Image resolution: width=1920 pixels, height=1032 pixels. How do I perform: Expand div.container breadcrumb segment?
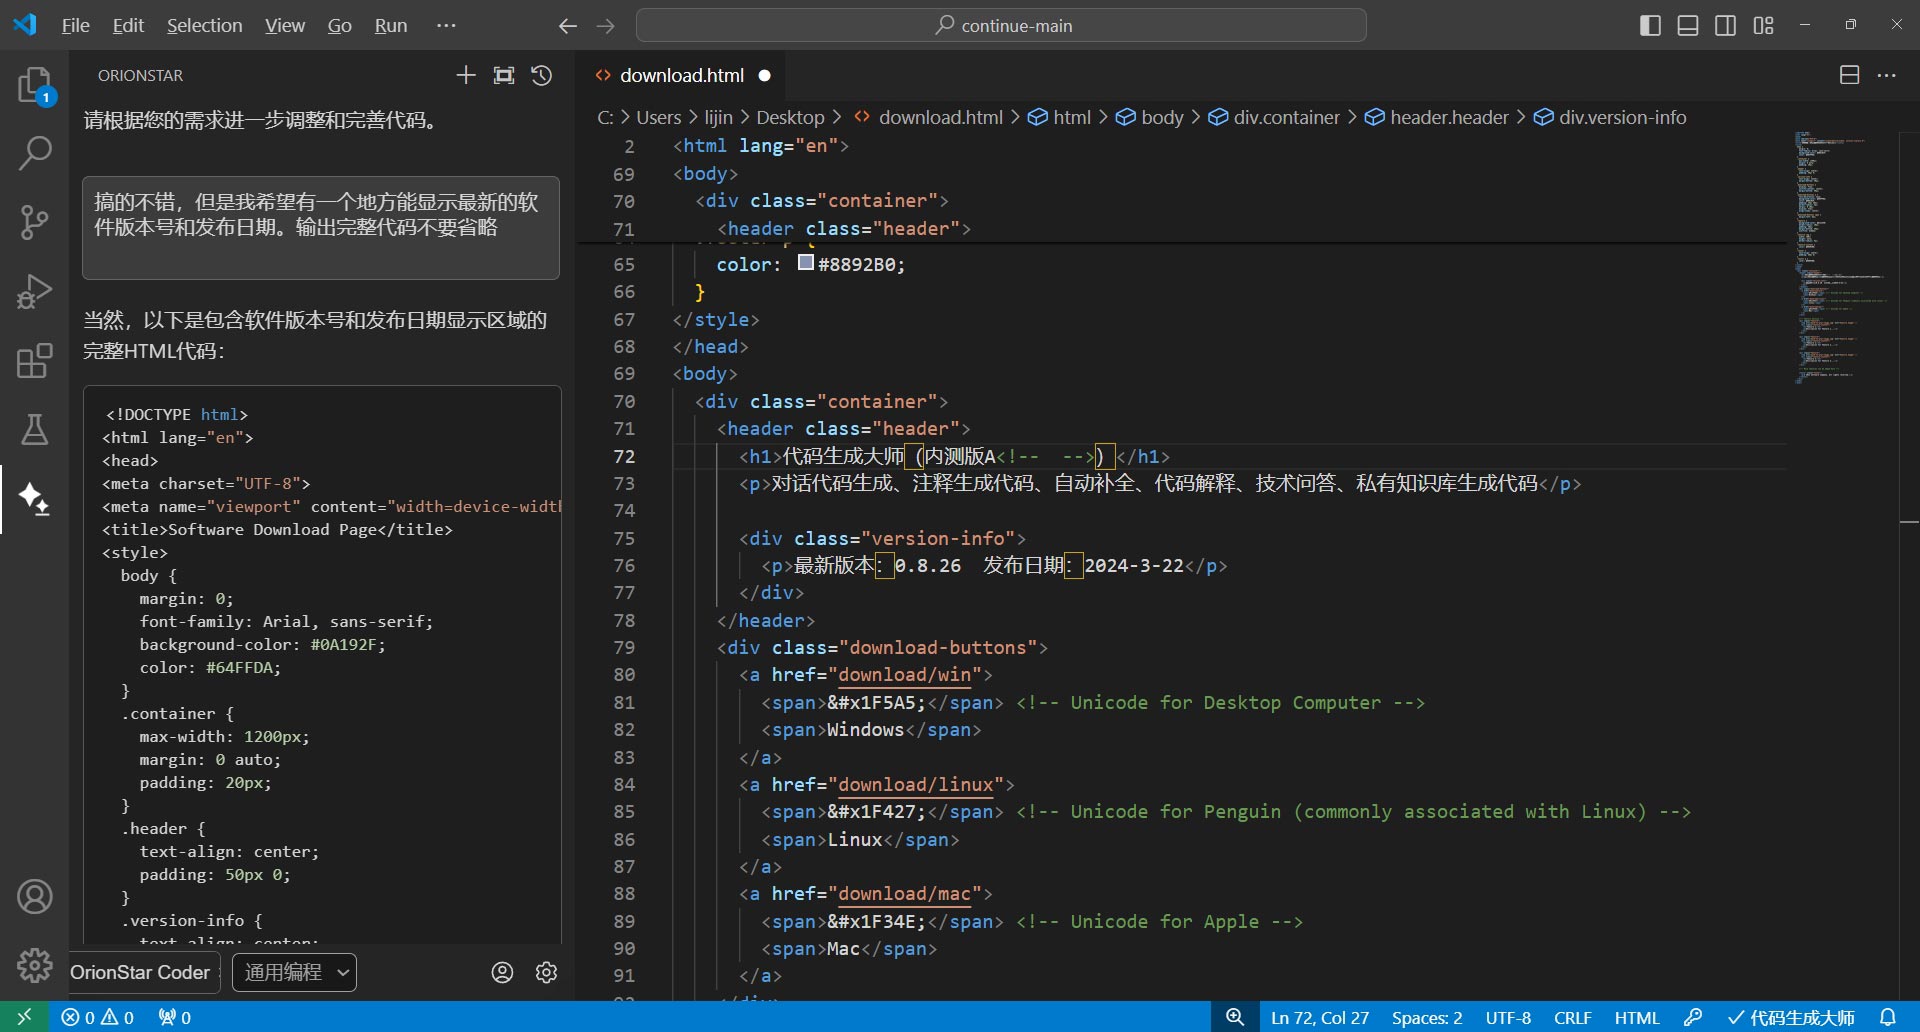pyautogui.click(x=1286, y=118)
